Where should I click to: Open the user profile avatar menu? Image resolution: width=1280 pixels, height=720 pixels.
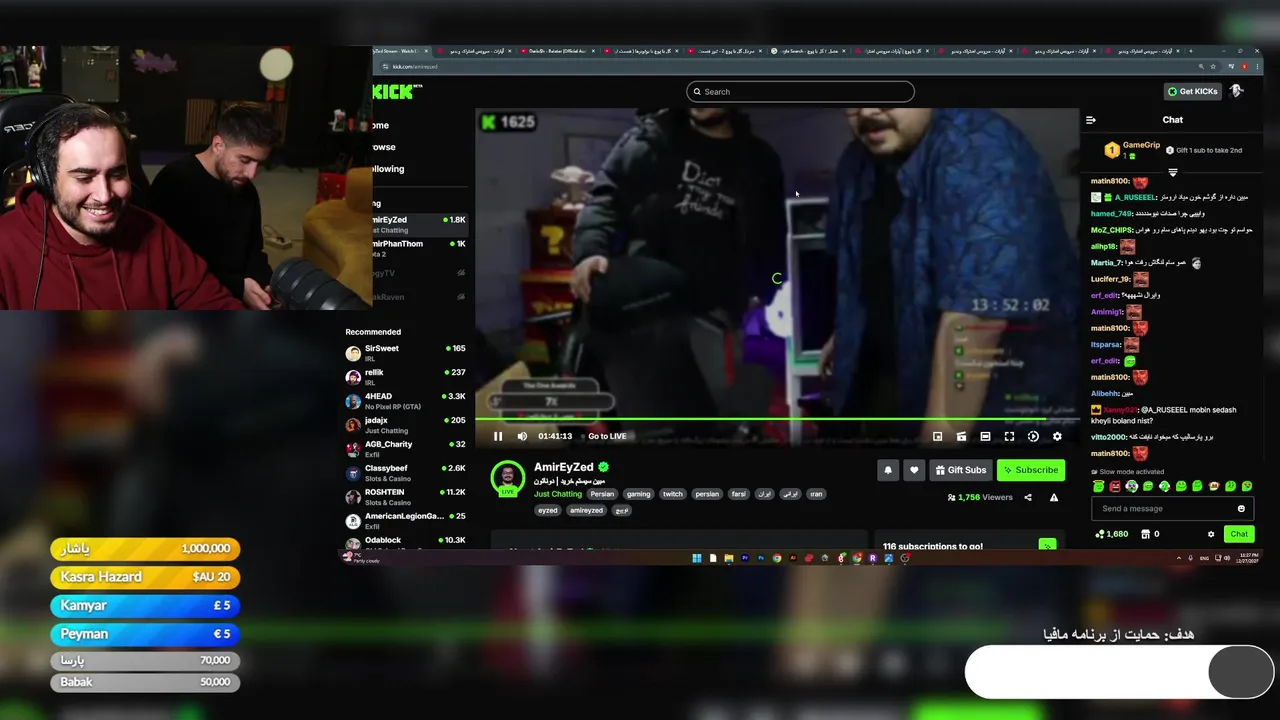pos(1236,91)
